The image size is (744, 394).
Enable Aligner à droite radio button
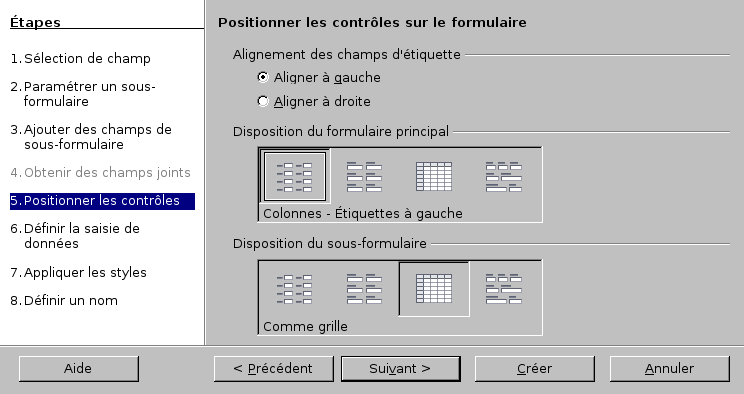pos(263,101)
